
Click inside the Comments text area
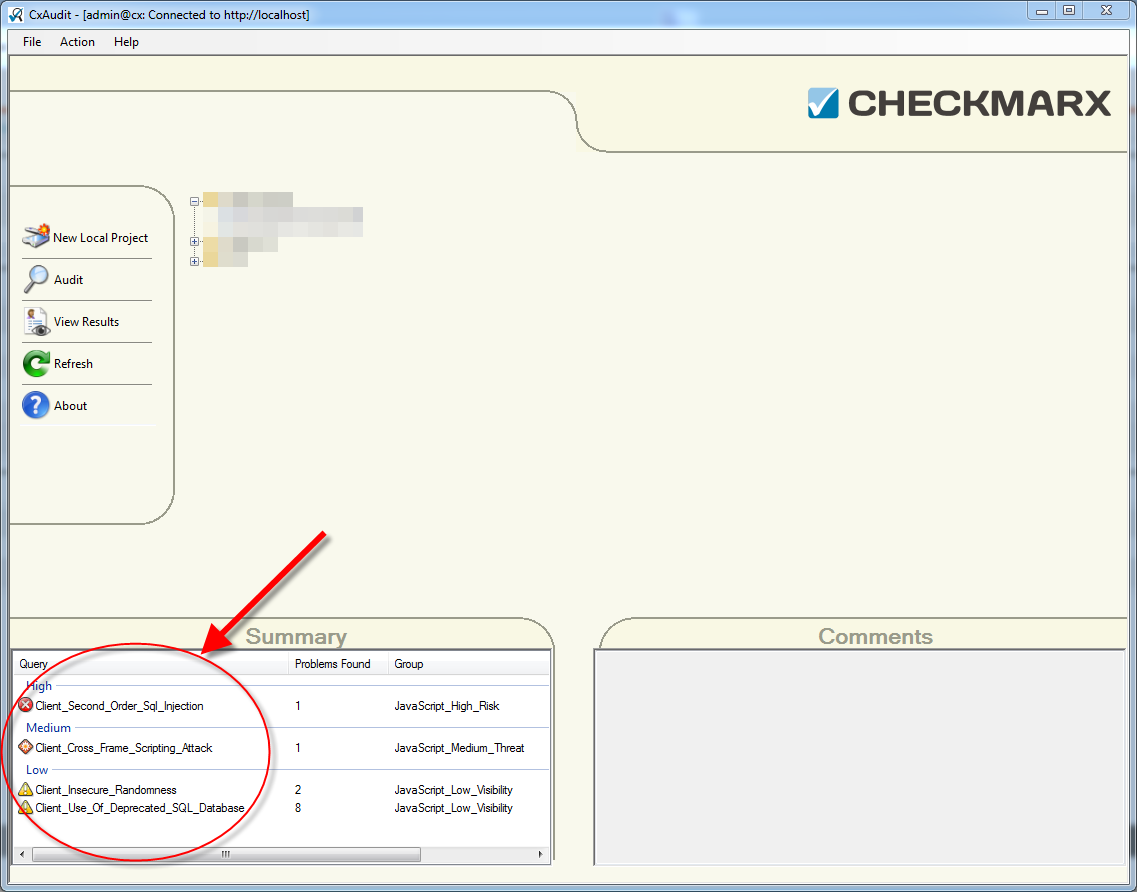pyautogui.click(x=859, y=756)
